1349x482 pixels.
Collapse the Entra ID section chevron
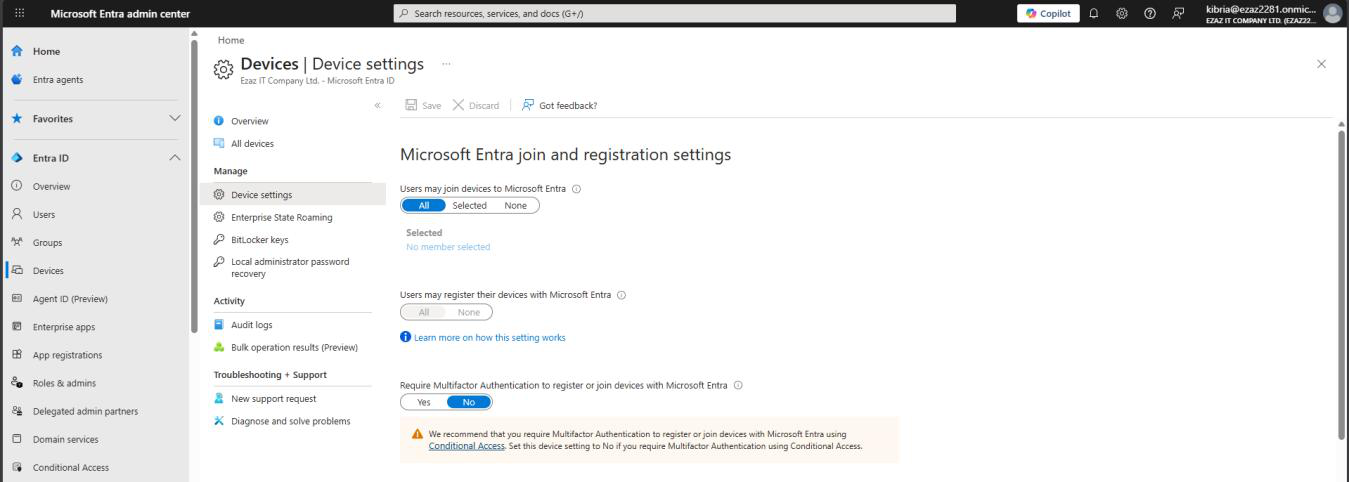pos(175,158)
